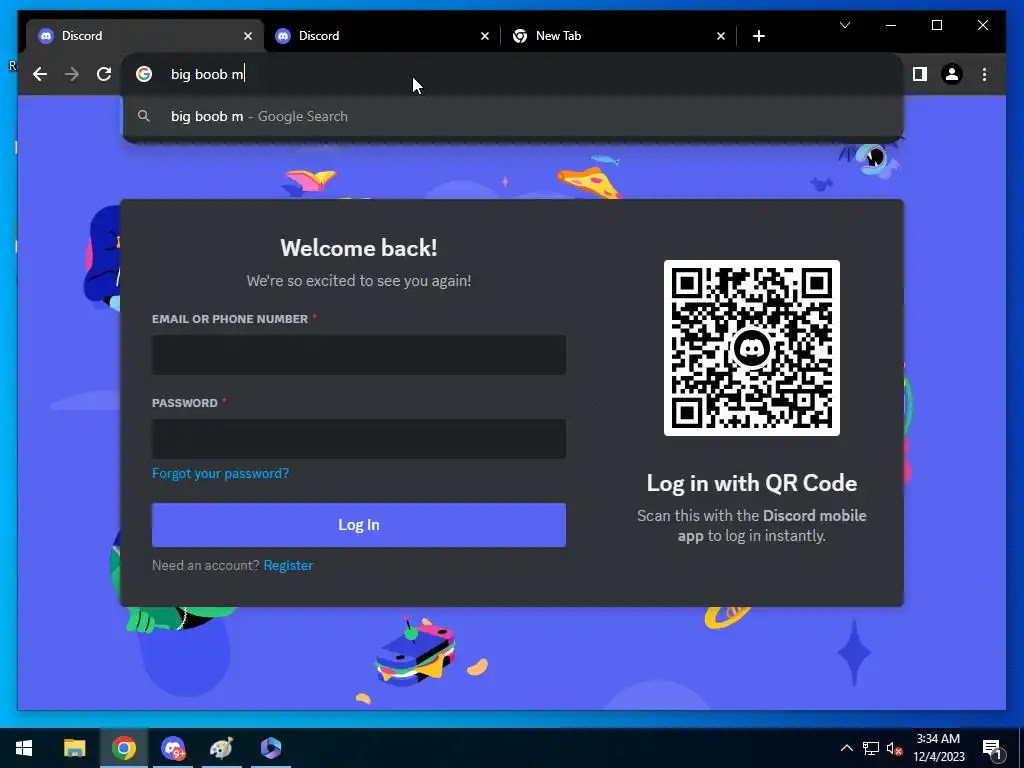
Task: Select 'big boob m - Google Search' suggestion
Action: [x=513, y=116]
